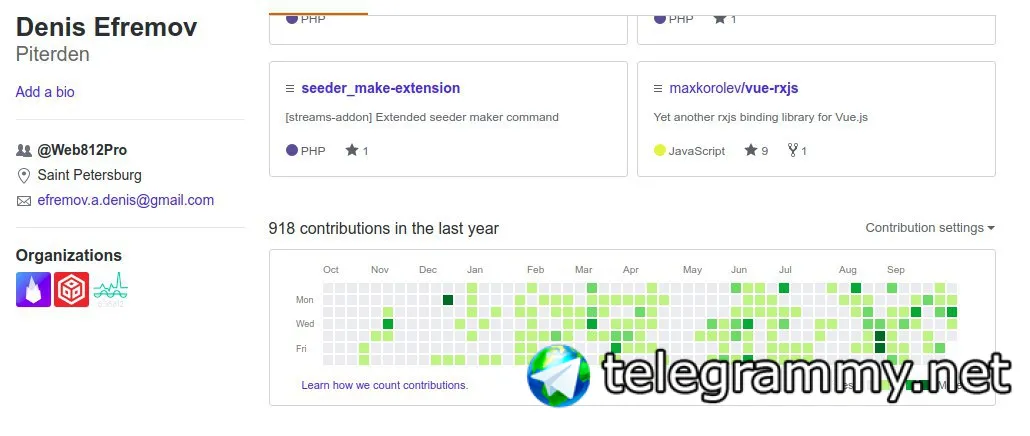Grab the reorder handle of vue-rxjs card
The width and height of the screenshot is (1030, 436).
pos(658,89)
